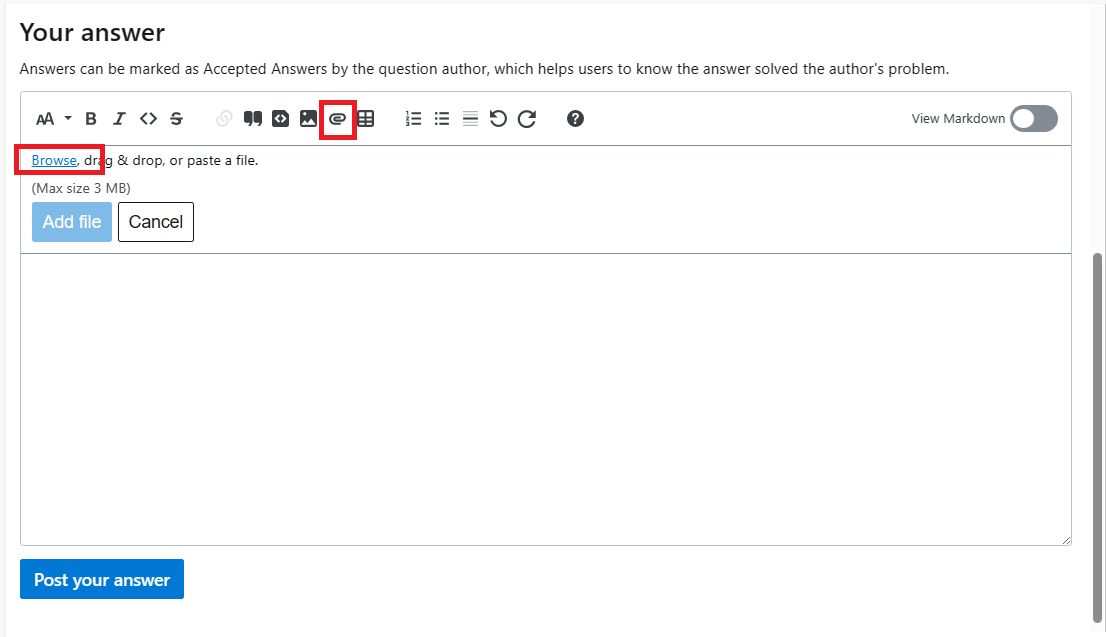Cancel the file upload

[155, 221]
